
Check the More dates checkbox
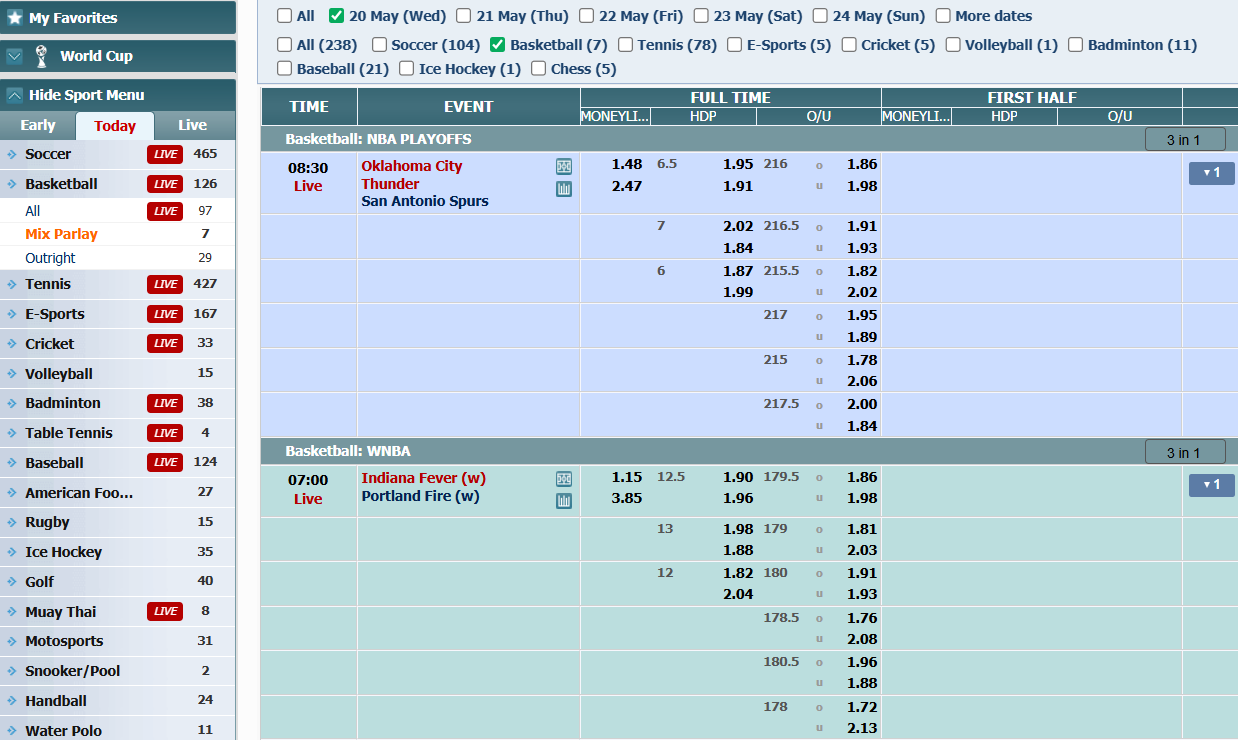[943, 16]
